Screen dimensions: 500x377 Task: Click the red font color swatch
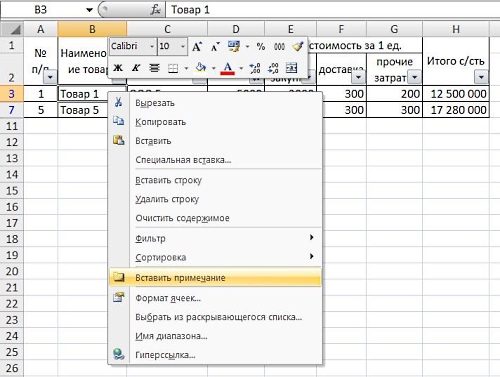(x=227, y=68)
